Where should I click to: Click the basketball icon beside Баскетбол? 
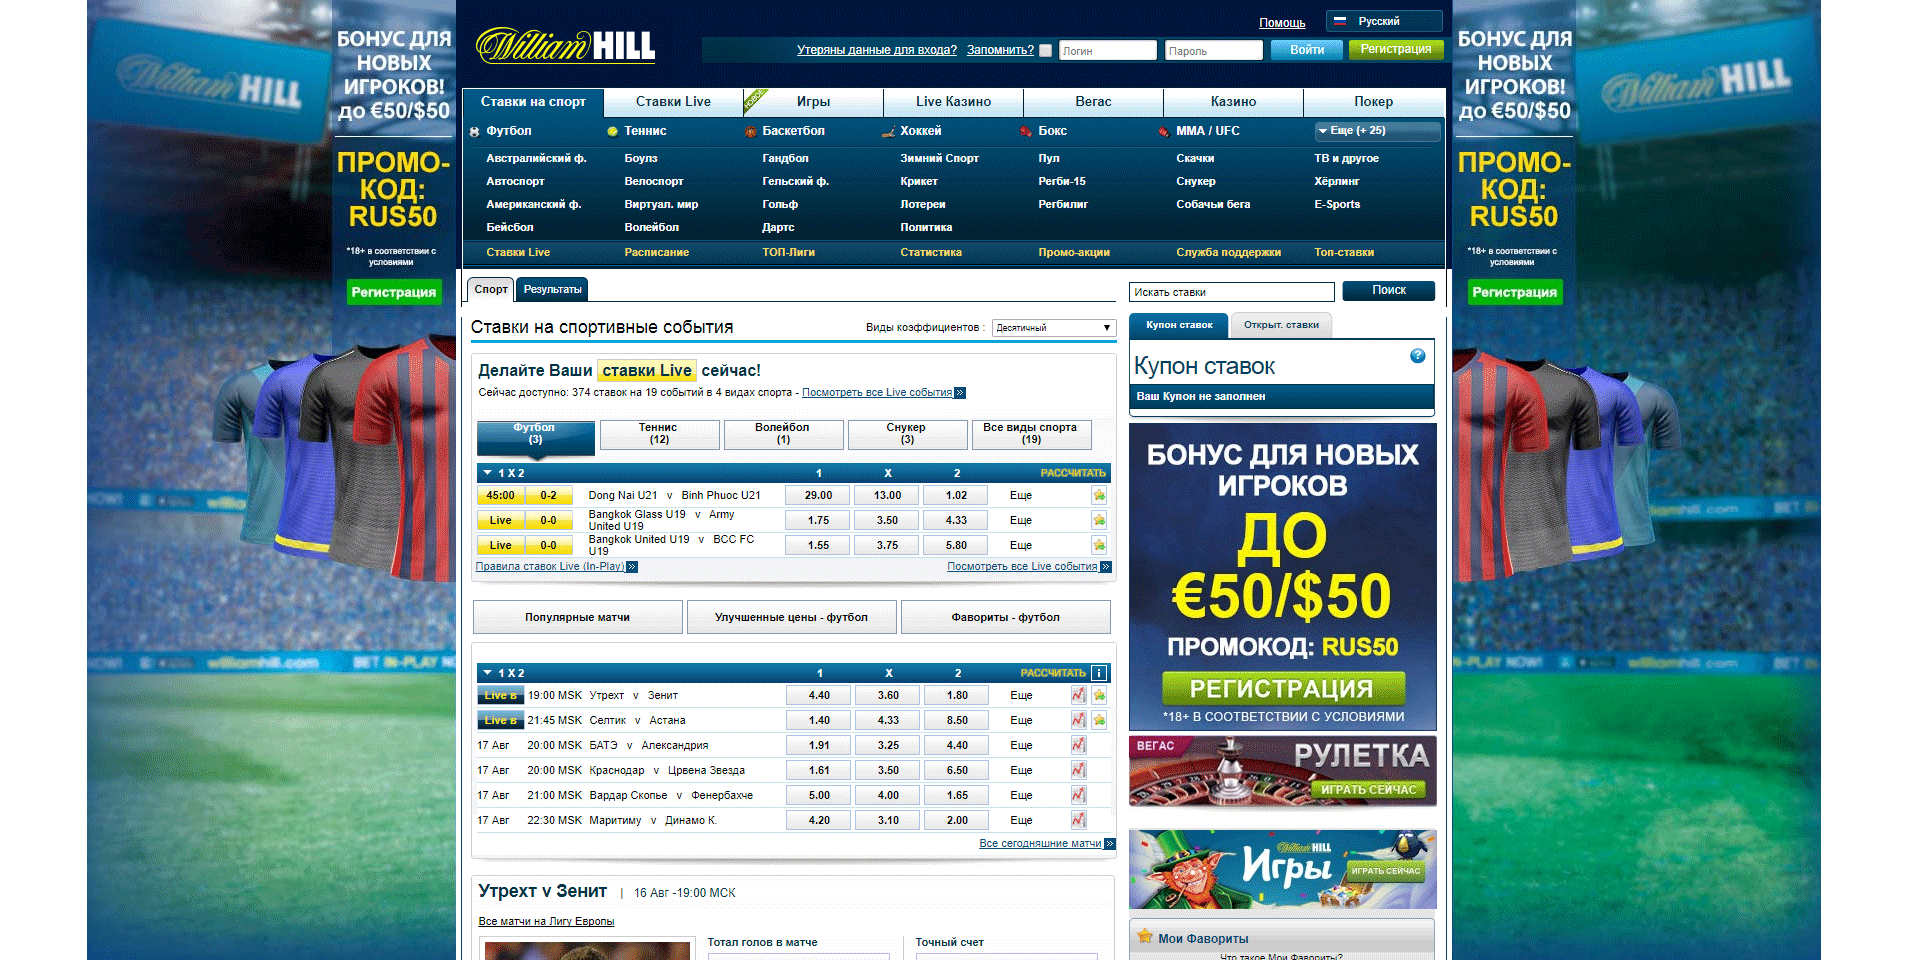750,131
